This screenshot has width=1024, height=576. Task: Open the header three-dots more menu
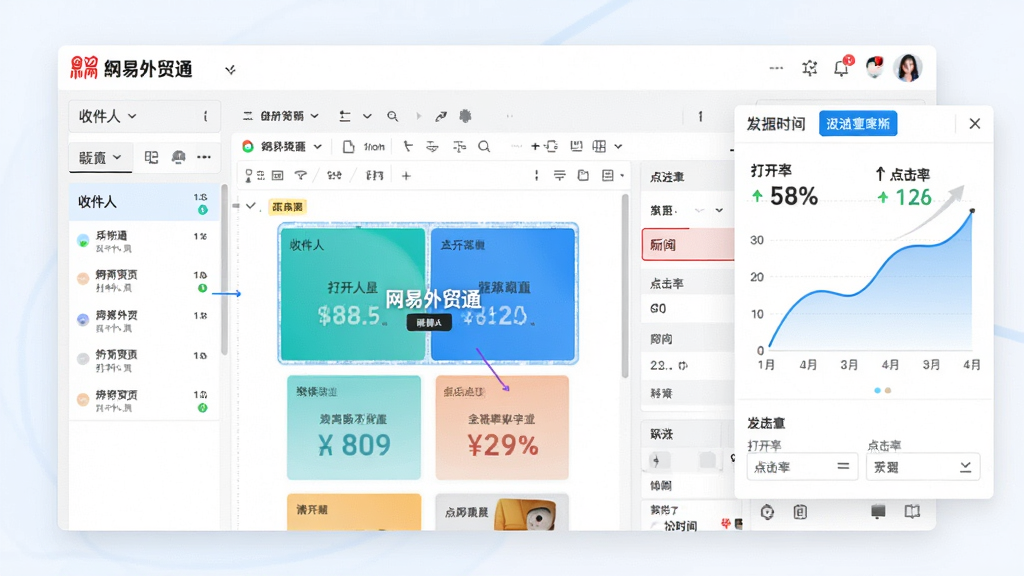(776, 68)
